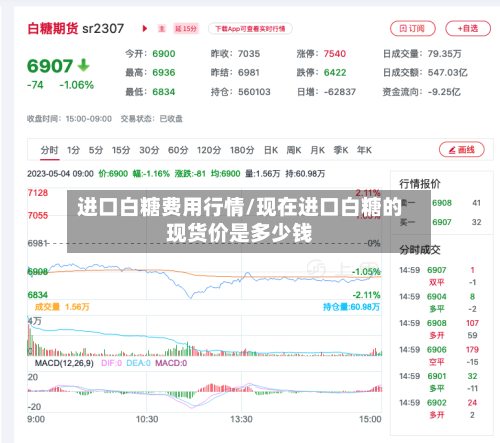Screen dimensions: 500x443
Task: Click the 行情报价 panel heading
Action: coord(420,184)
